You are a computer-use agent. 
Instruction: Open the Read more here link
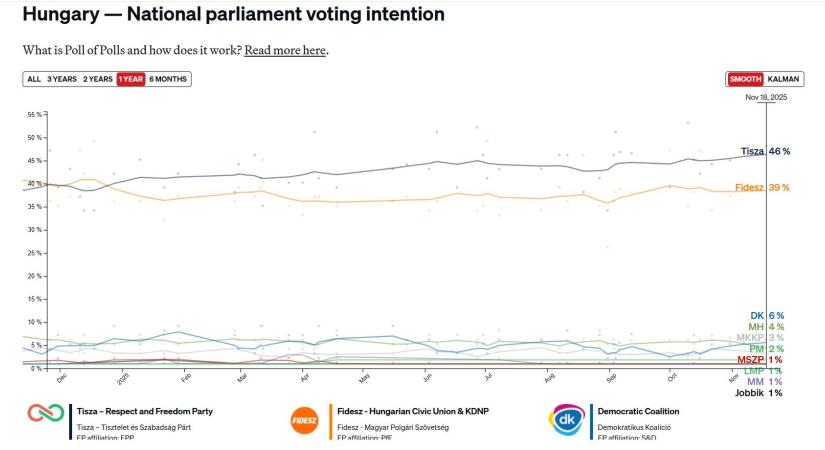285,50
